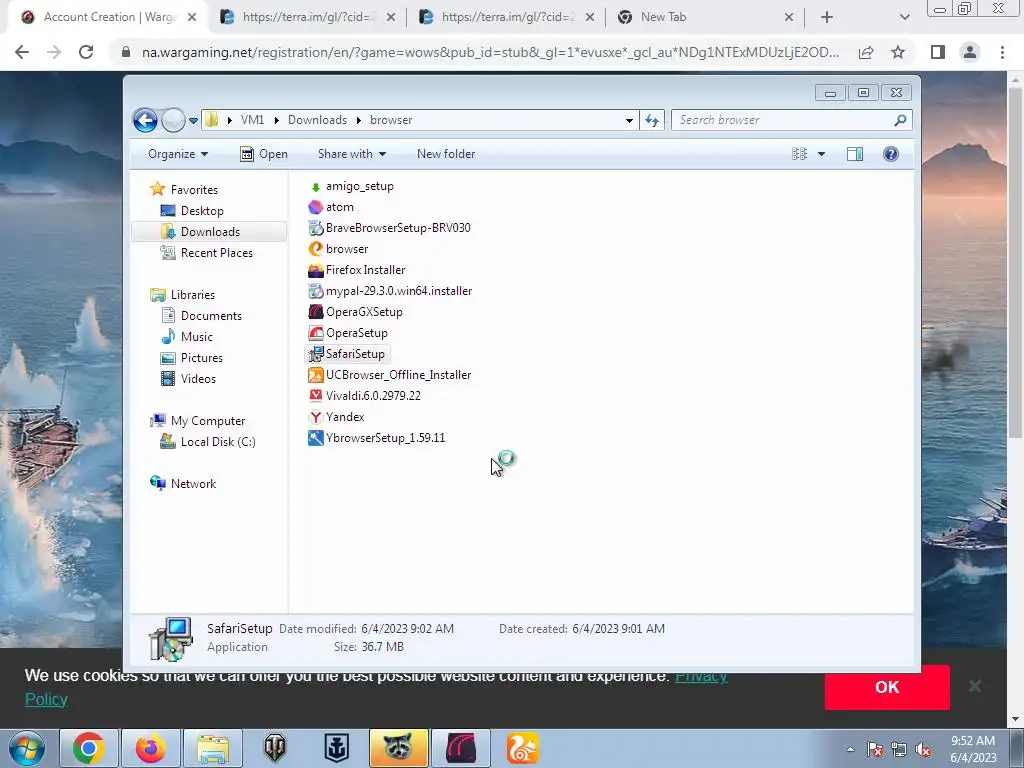Switch to Account Creation Wargaming tab

pos(109,18)
